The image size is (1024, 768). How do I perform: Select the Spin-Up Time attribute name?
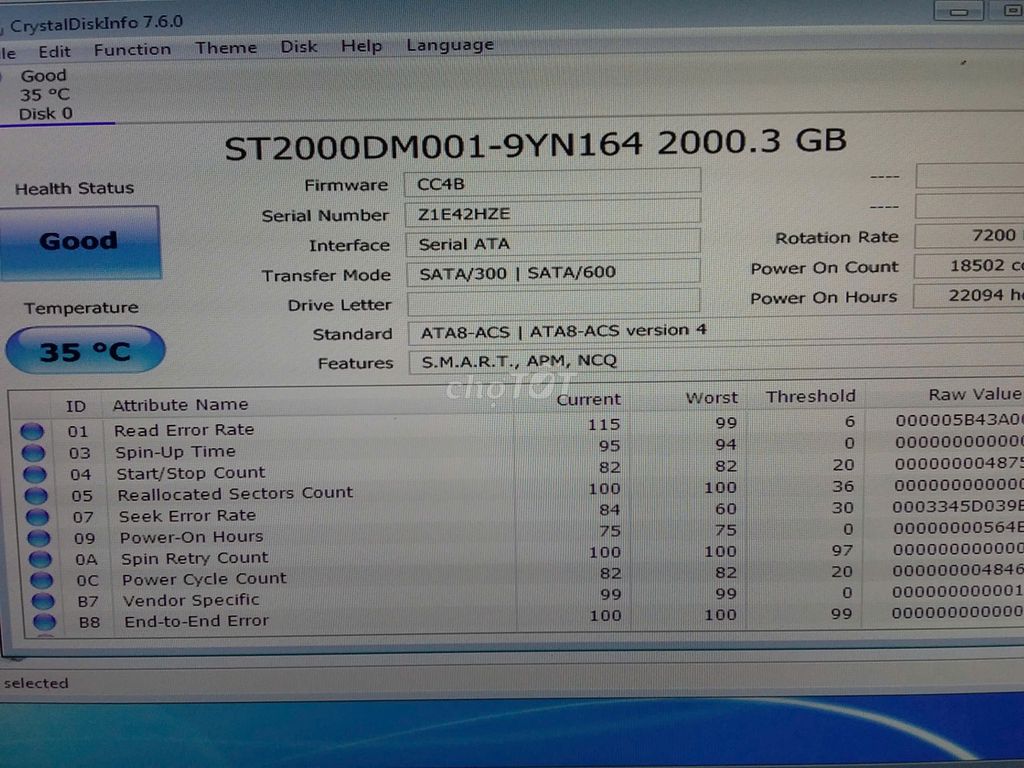(x=175, y=452)
